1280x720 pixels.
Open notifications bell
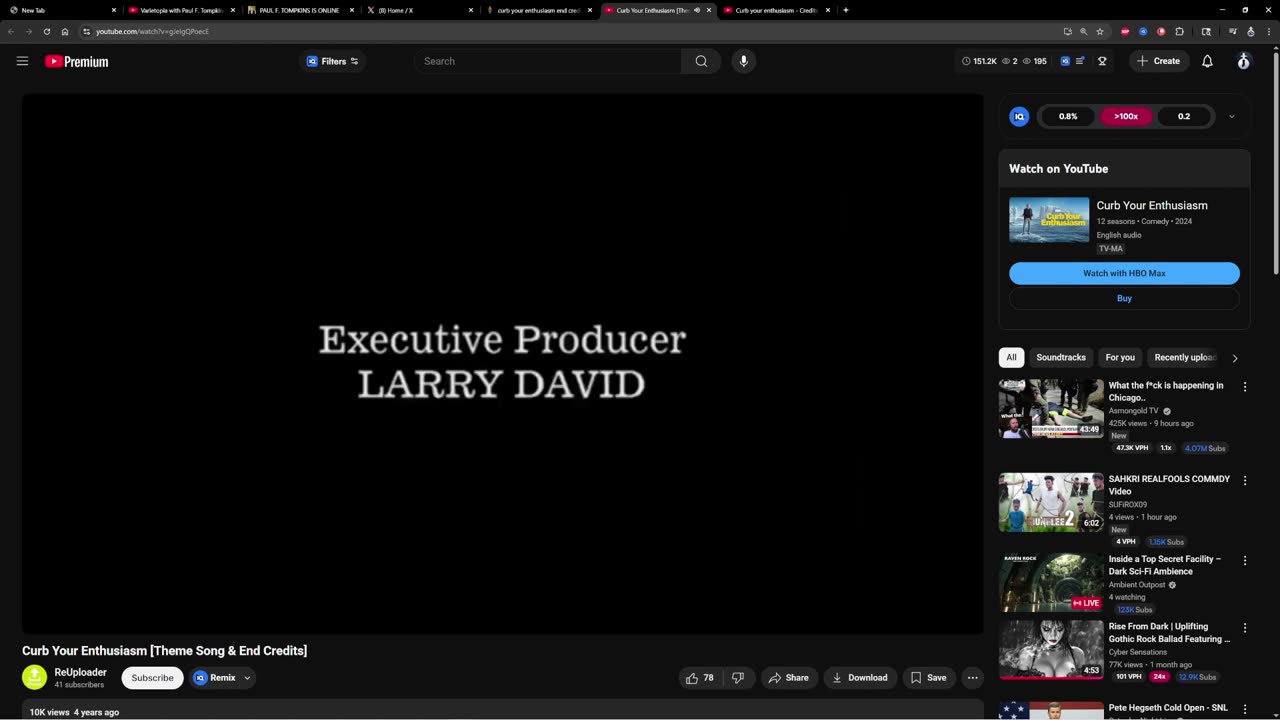click(1207, 61)
